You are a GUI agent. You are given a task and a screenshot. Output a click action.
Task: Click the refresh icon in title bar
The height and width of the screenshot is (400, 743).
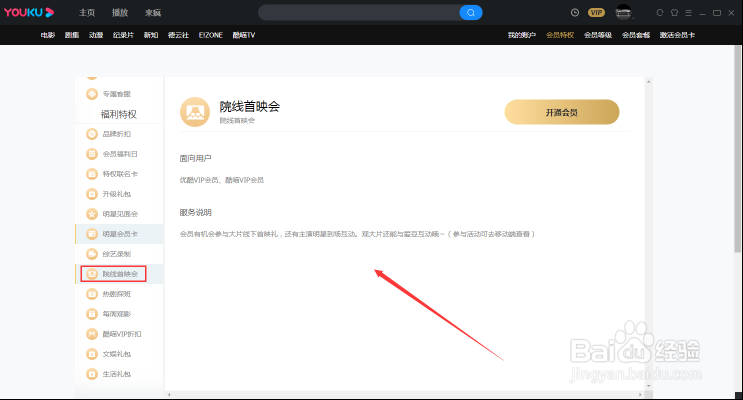pyautogui.click(x=660, y=13)
